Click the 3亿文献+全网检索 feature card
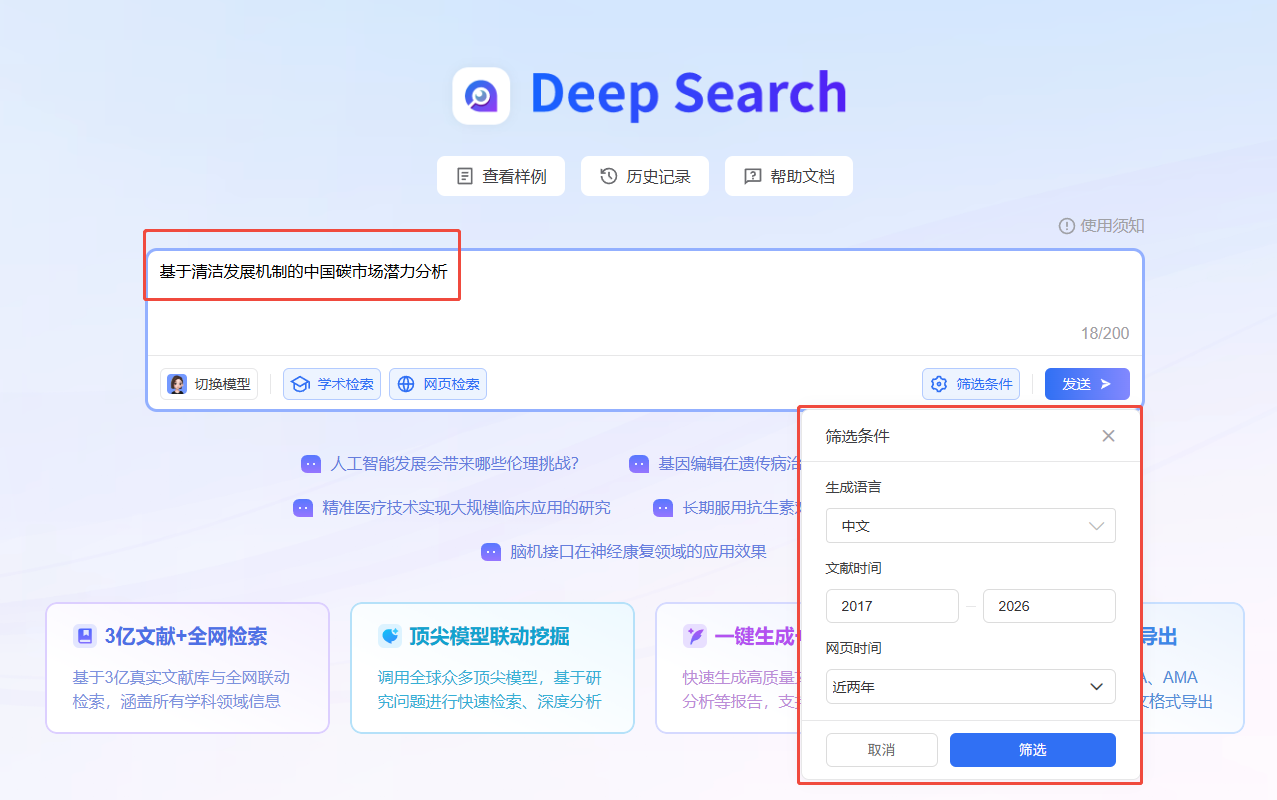1277x800 pixels. (188, 668)
